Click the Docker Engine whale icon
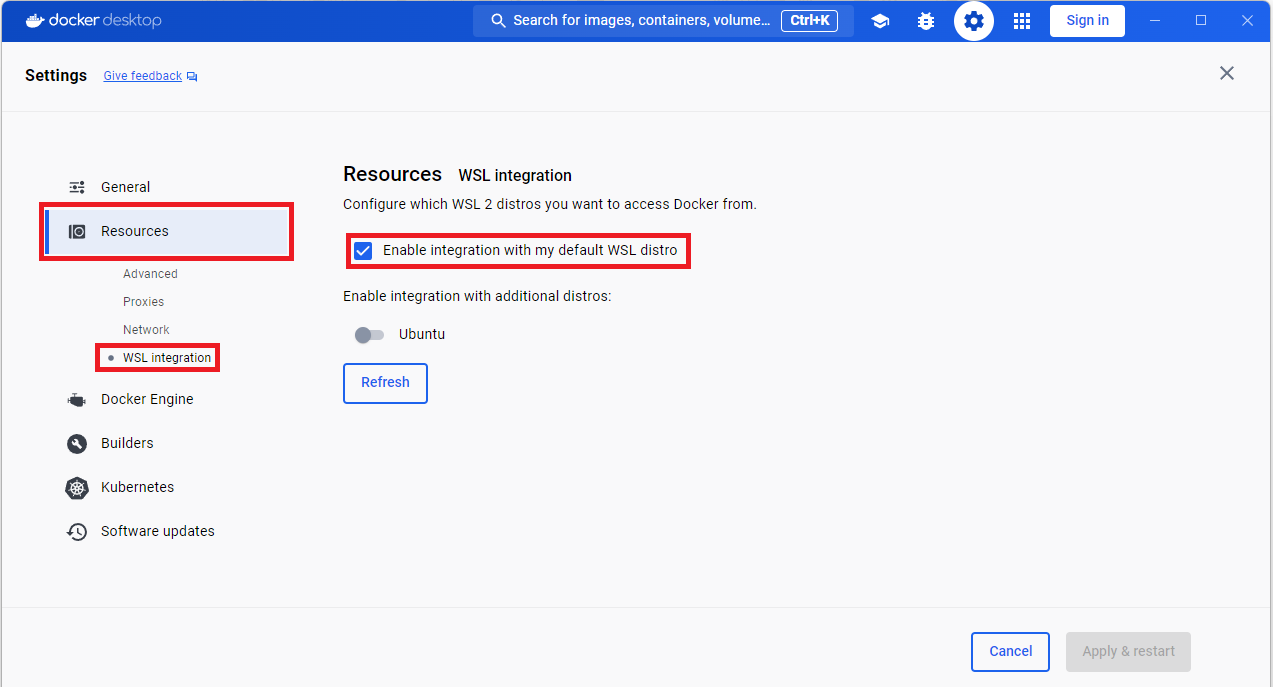 point(77,399)
